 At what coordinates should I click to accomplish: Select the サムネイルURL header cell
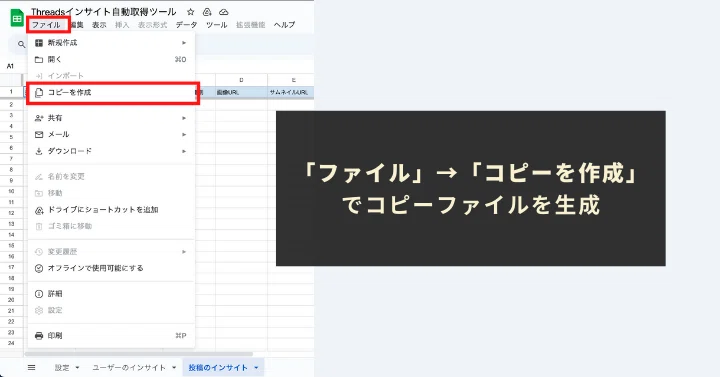291,92
